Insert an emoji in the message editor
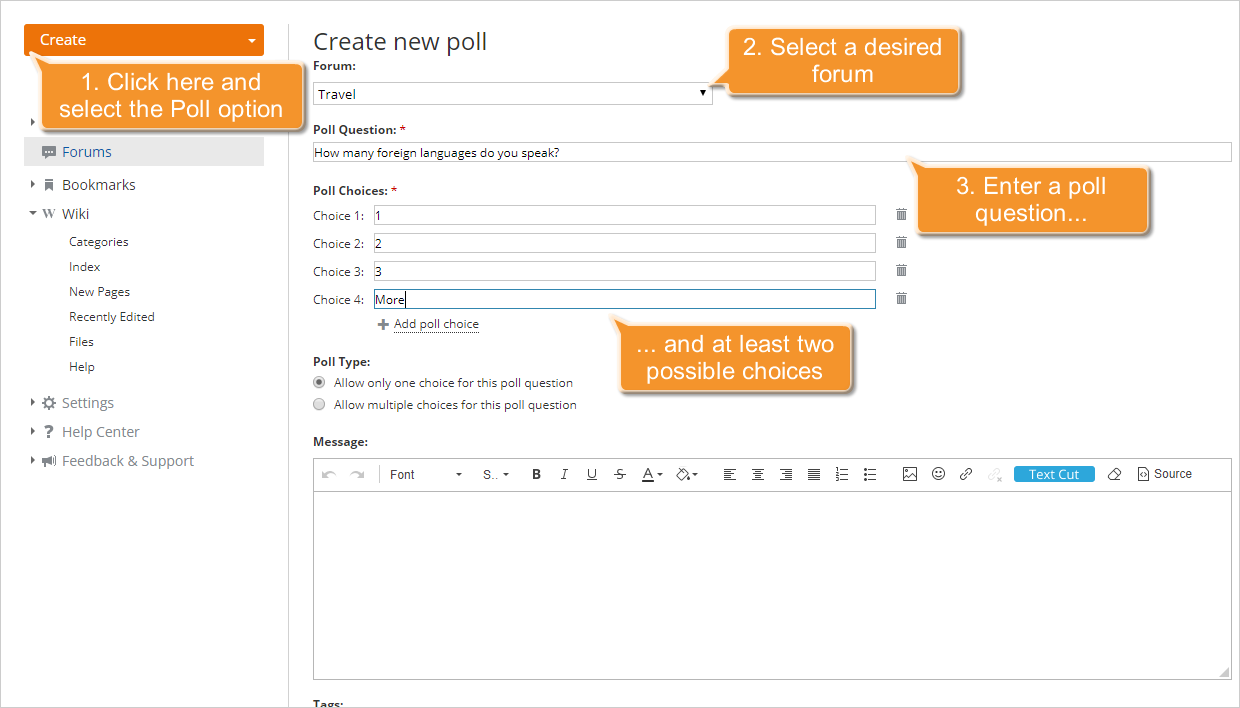The height and width of the screenshot is (708, 1240). point(938,473)
